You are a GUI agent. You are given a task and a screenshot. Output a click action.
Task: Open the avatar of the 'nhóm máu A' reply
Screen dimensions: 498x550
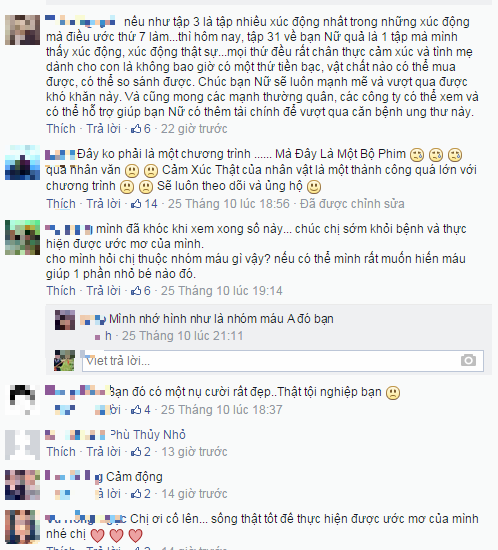tap(65, 320)
